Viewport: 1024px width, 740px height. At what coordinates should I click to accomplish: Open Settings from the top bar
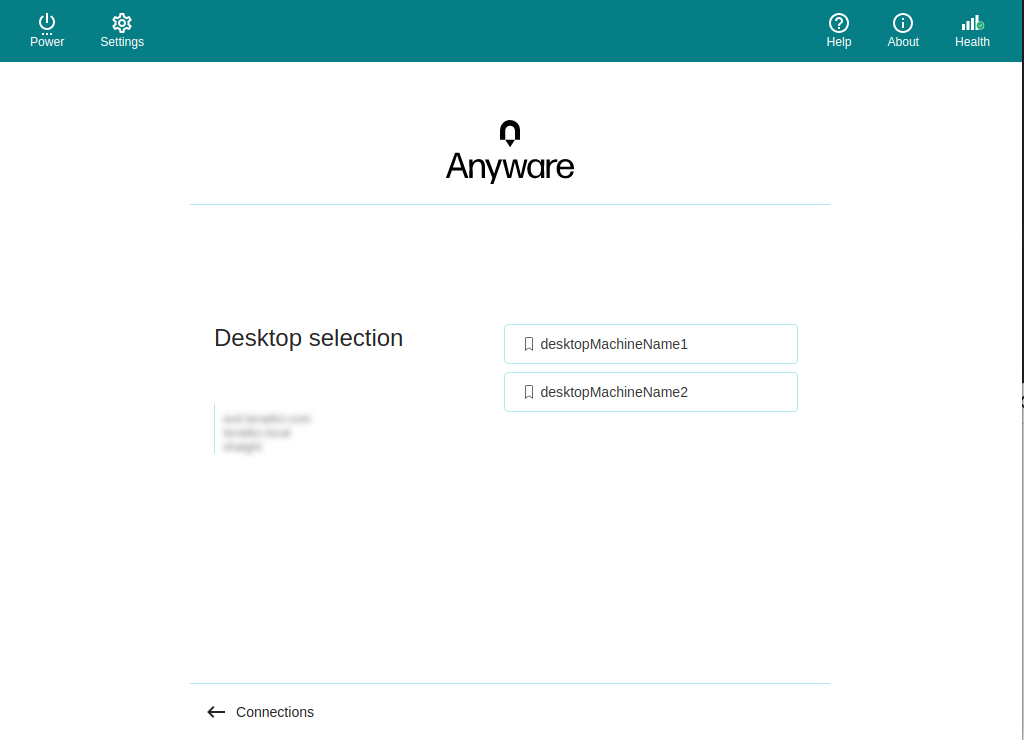tap(122, 31)
